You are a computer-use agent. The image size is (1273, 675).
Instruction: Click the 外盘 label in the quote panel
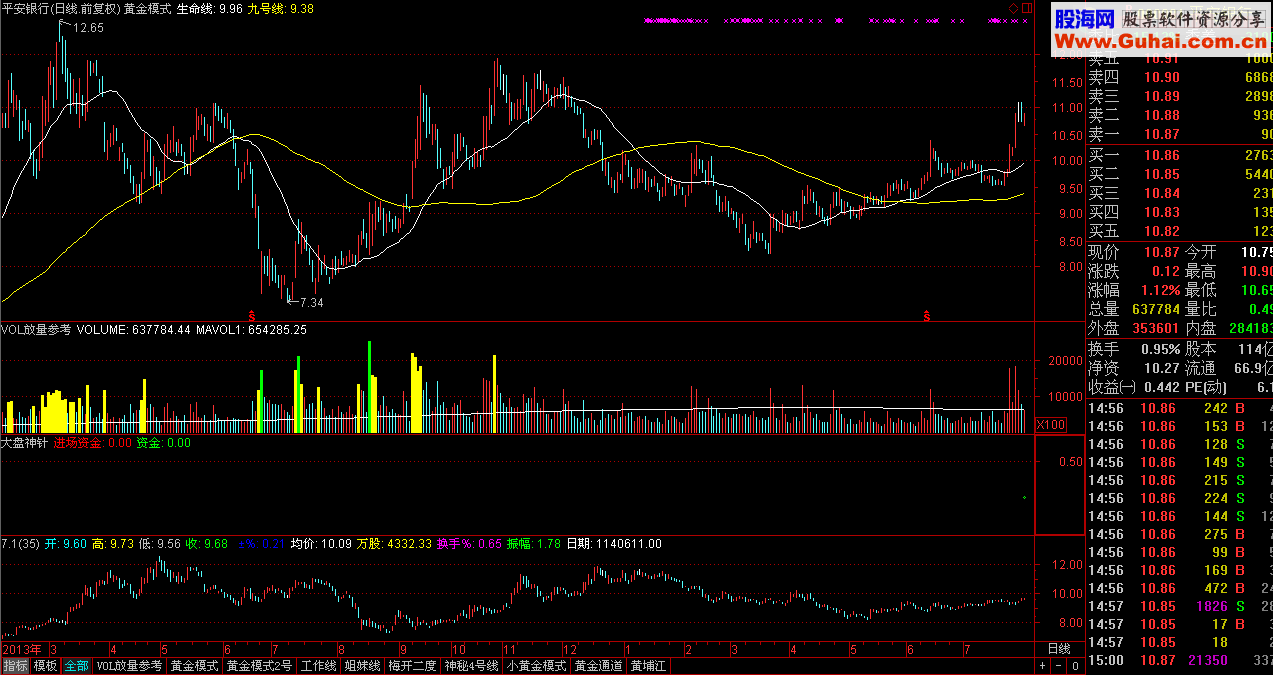coord(1104,328)
